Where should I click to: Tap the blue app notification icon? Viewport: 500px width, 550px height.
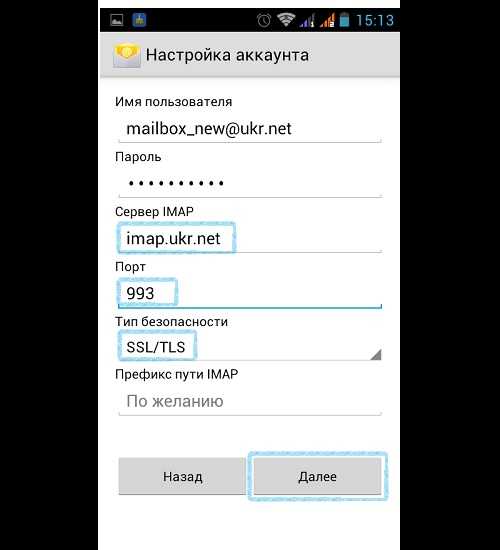139,20
